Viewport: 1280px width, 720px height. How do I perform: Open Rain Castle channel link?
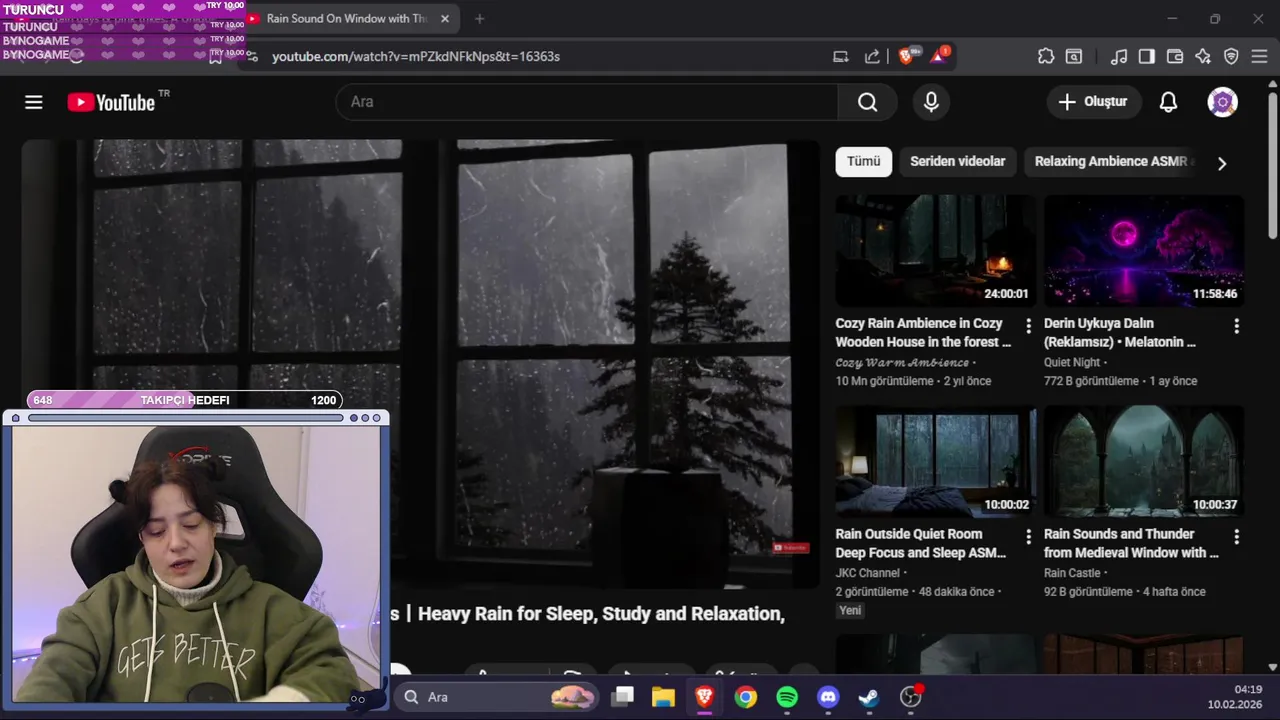click(1072, 573)
